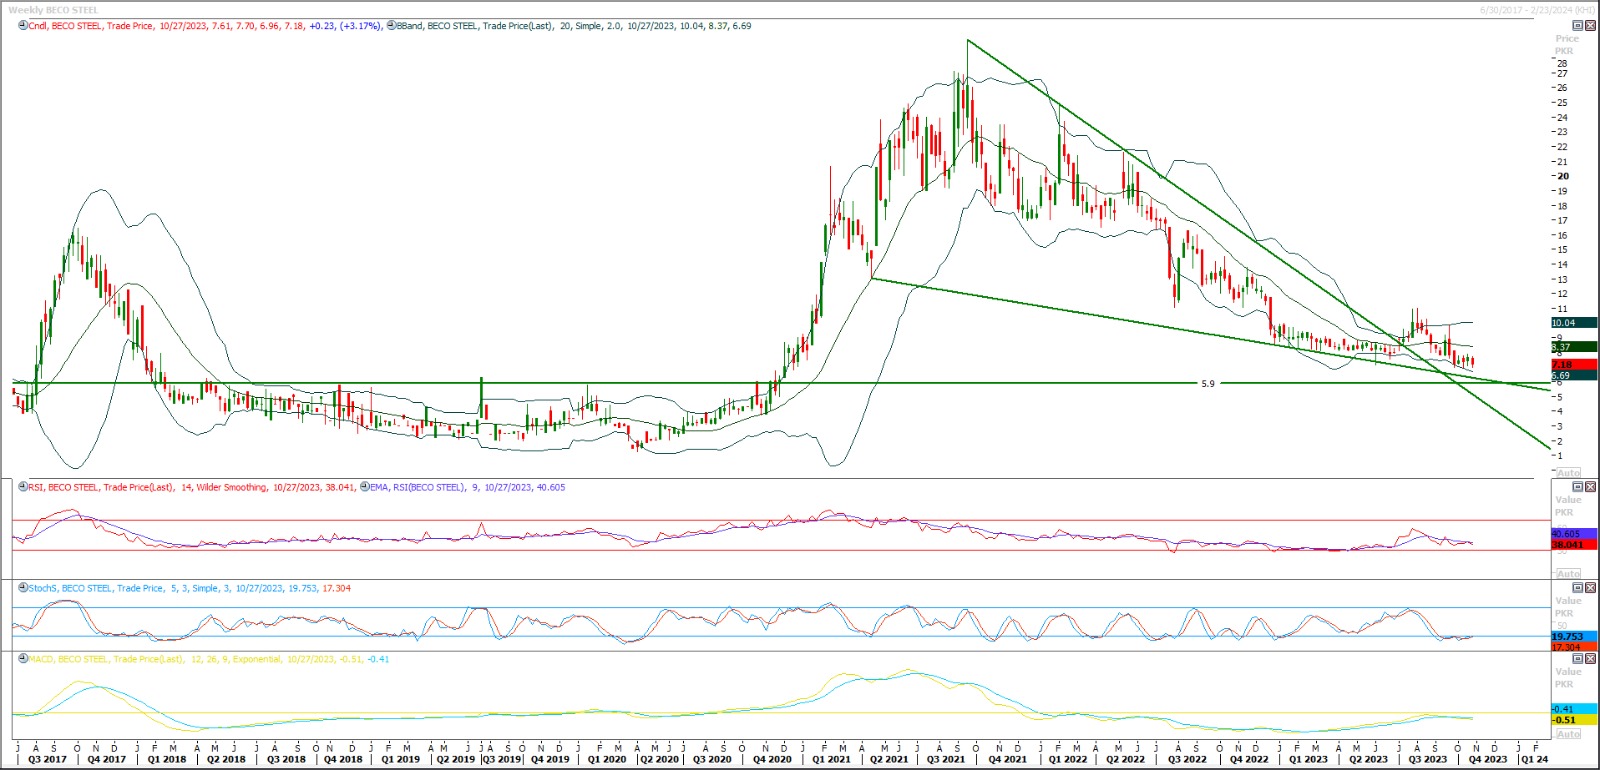
Task: Click the Q3 2017 time axis label
Action: coord(48,759)
